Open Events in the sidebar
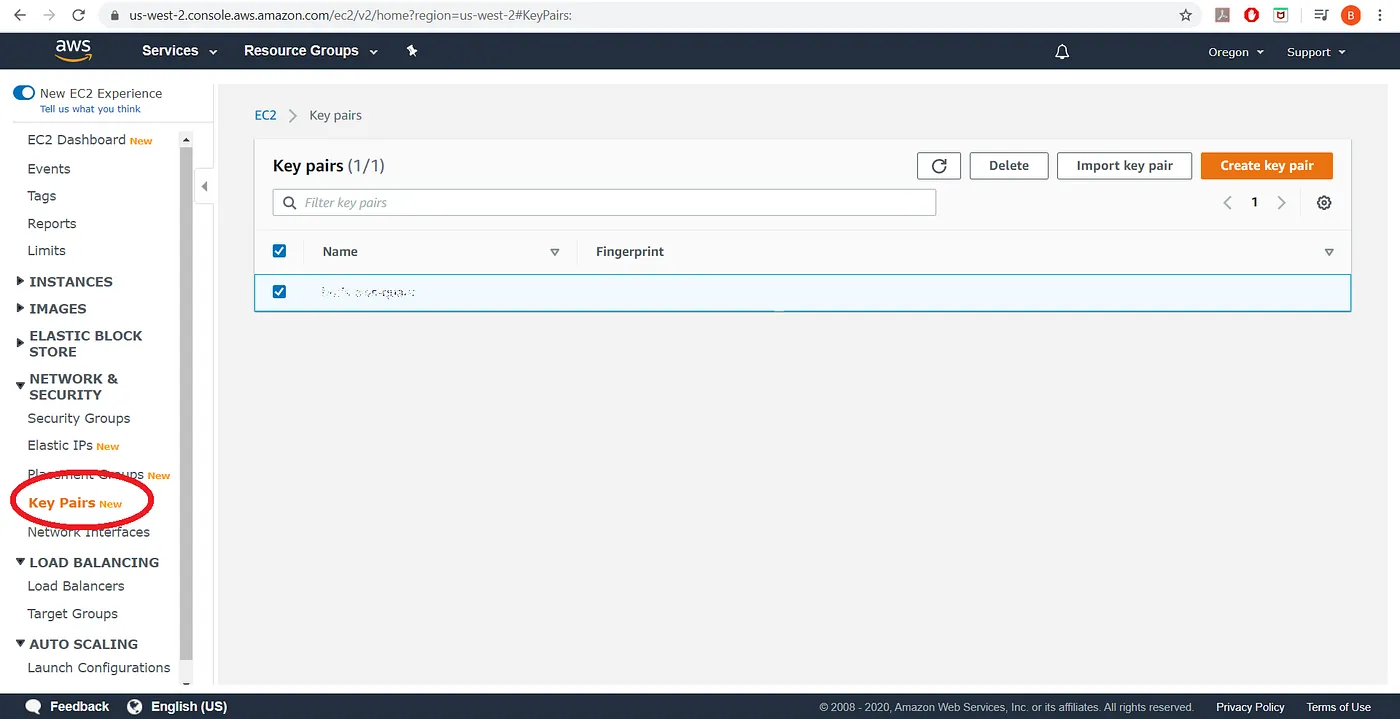The width and height of the screenshot is (1400, 719). (x=49, y=169)
